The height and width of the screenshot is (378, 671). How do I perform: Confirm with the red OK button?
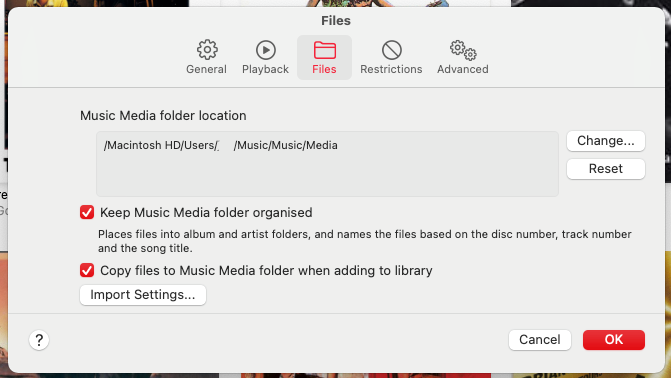click(614, 340)
